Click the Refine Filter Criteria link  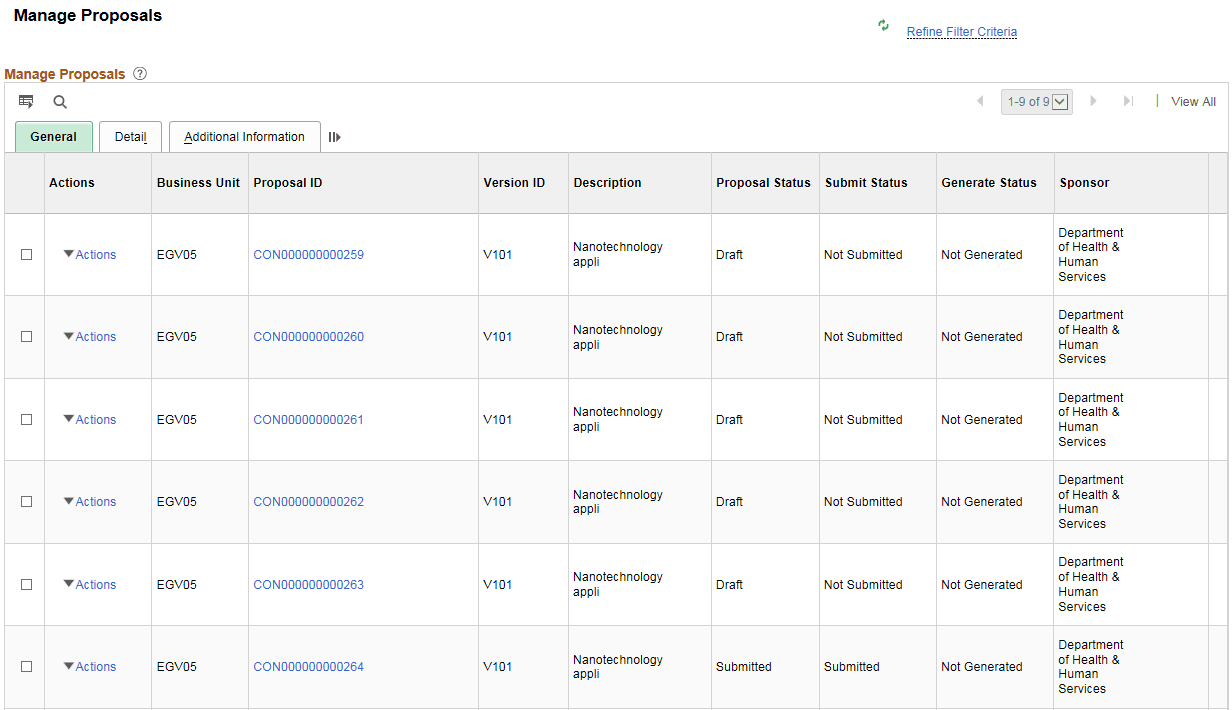coord(961,31)
